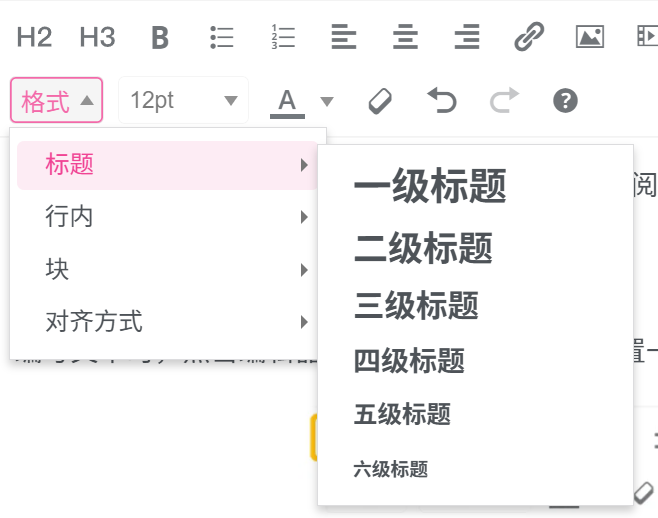Align text to the right
This screenshot has width=658, height=518.
[466, 38]
